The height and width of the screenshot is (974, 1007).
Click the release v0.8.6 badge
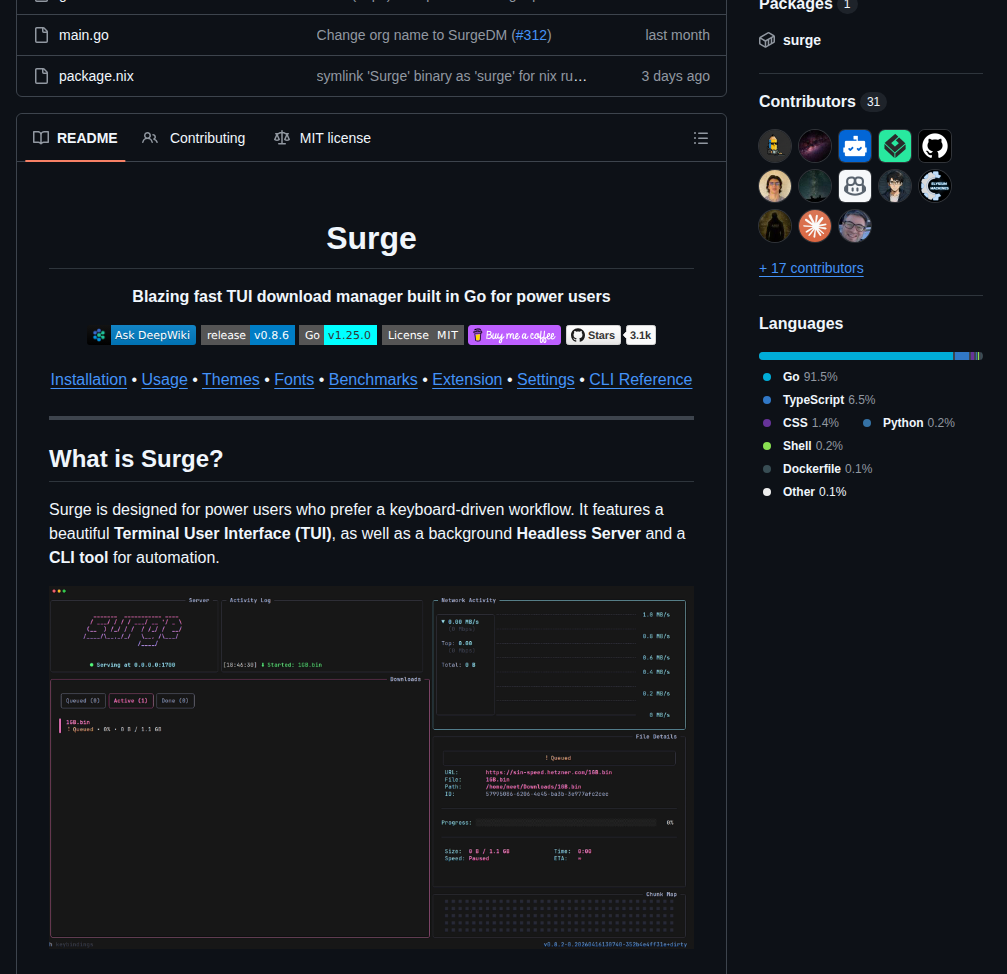click(248, 335)
